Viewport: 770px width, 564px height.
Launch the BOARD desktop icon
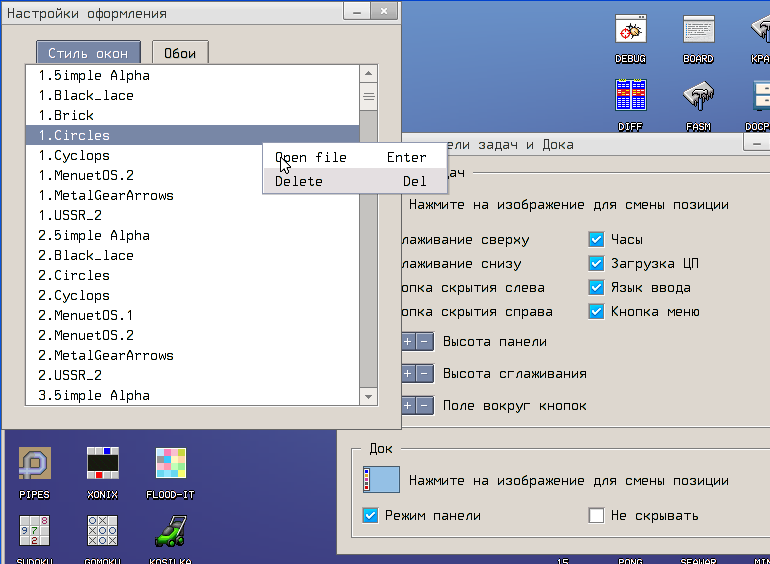point(698,33)
